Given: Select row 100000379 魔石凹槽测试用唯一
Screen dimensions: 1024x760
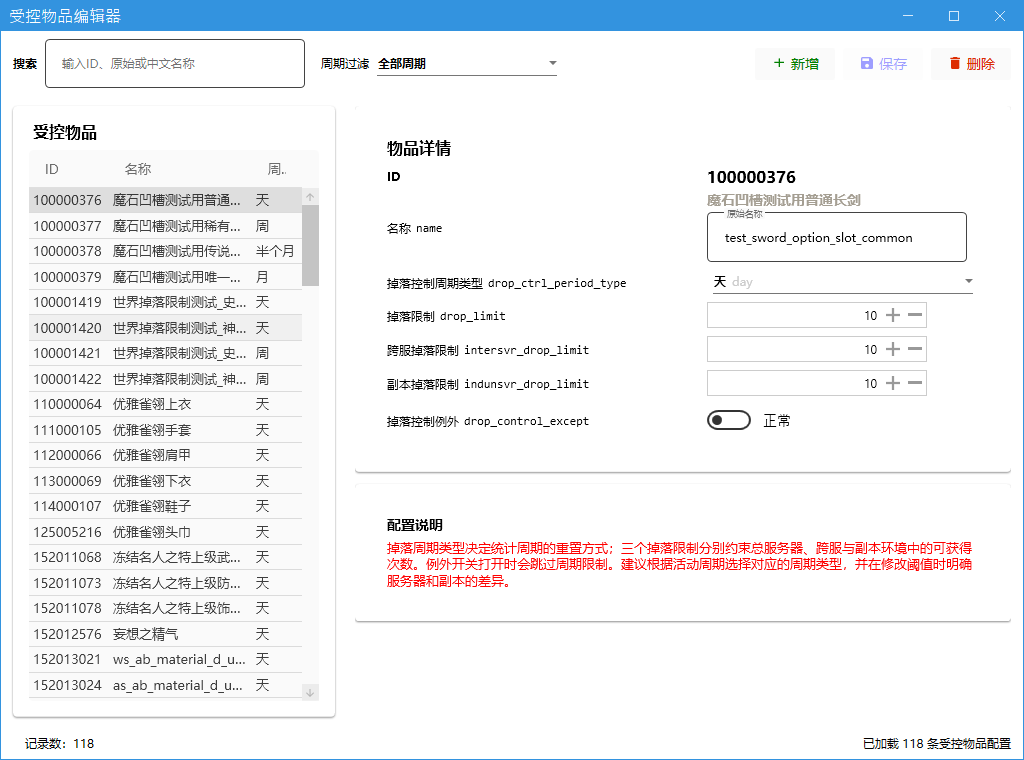Looking at the screenshot, I should (166, 277).
